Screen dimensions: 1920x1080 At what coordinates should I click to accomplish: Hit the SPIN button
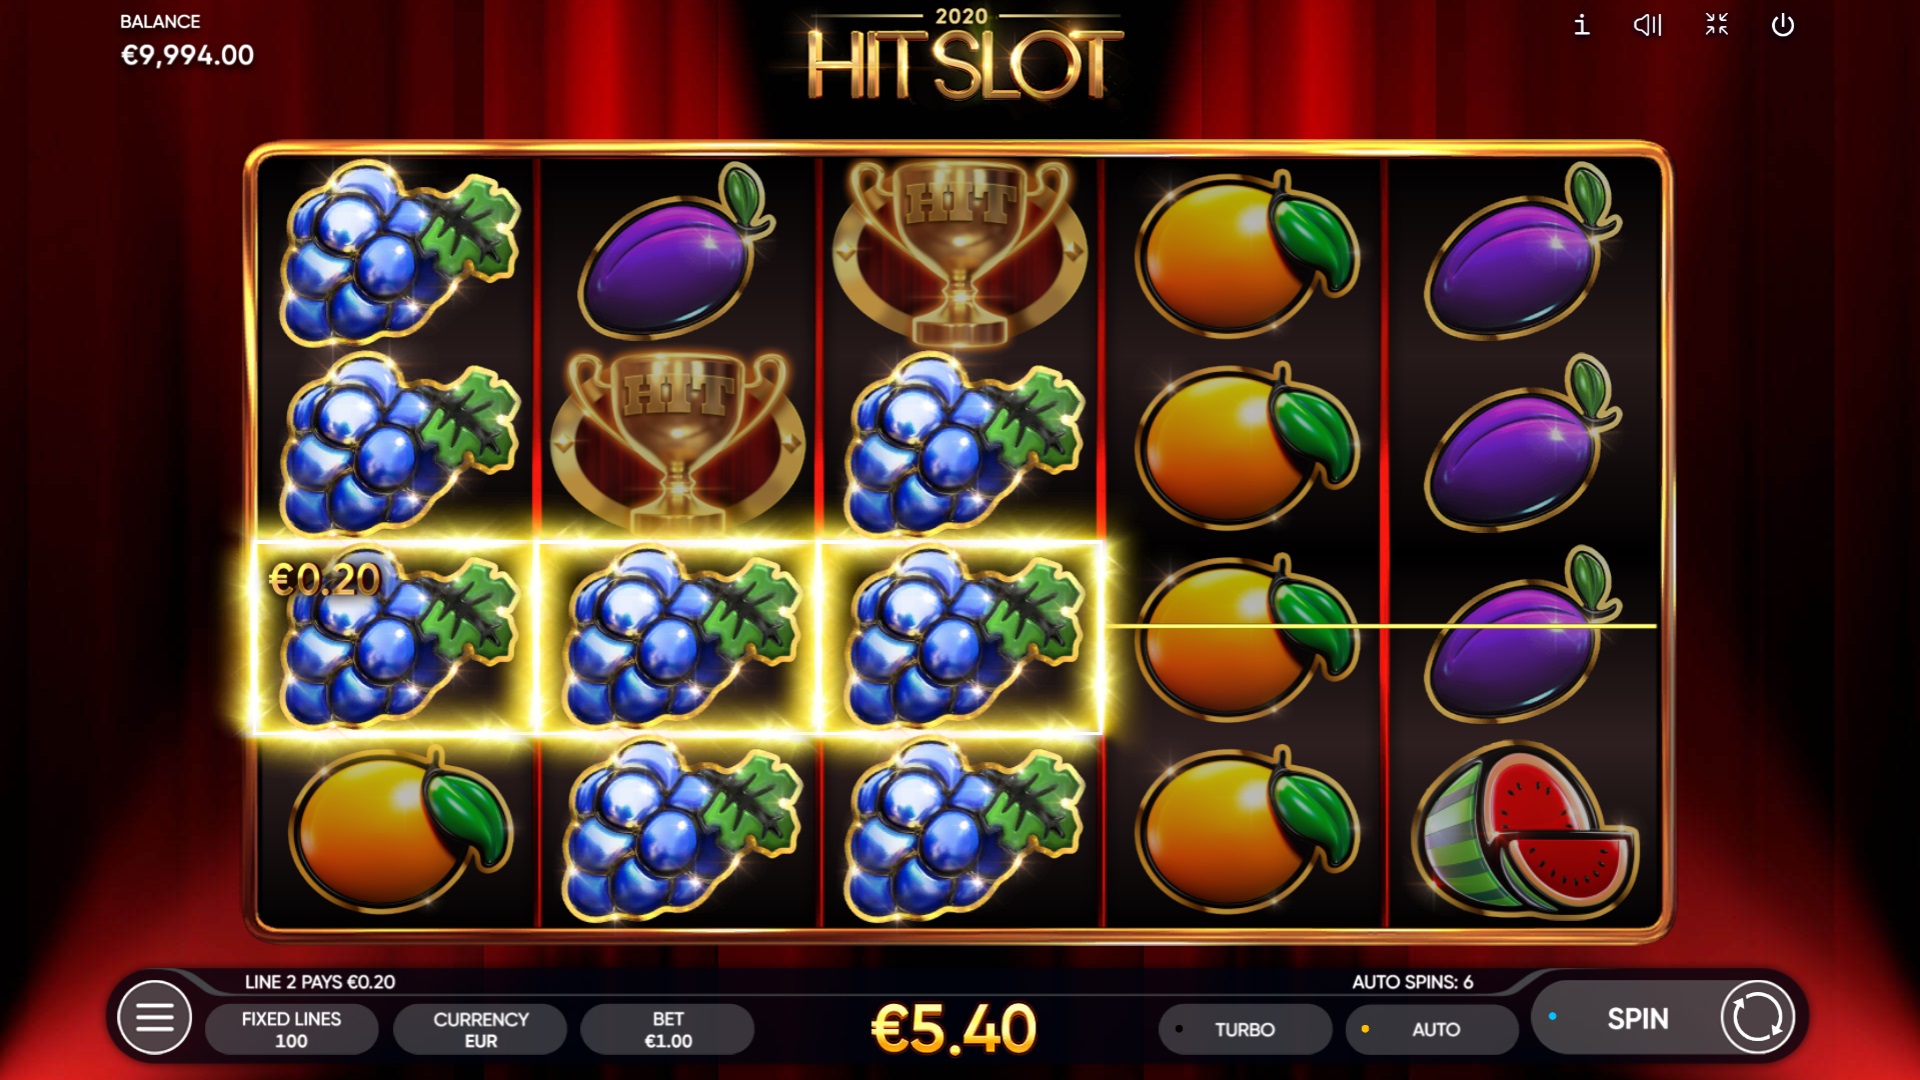point(1637,1019)
